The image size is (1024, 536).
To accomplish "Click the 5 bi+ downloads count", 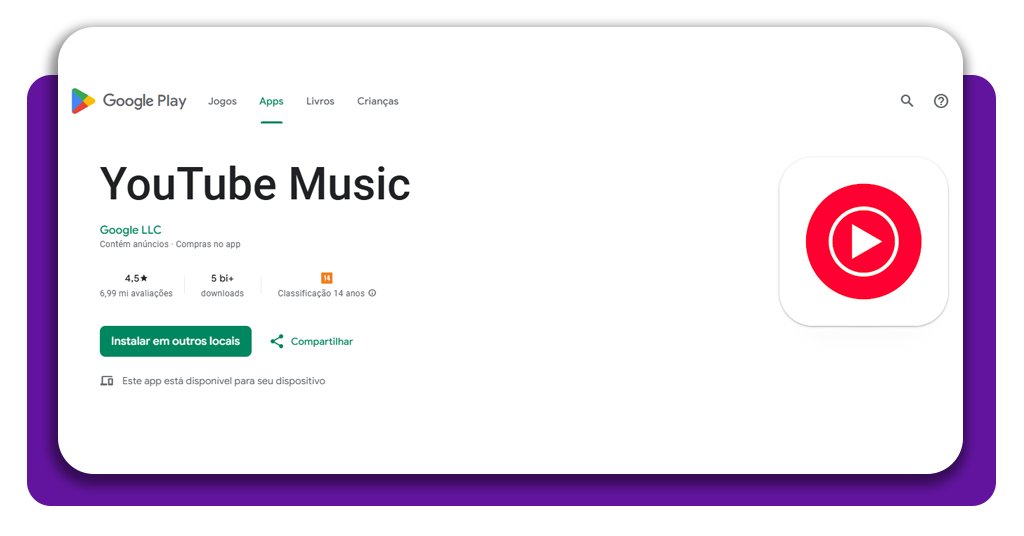I will coord(222,278).
